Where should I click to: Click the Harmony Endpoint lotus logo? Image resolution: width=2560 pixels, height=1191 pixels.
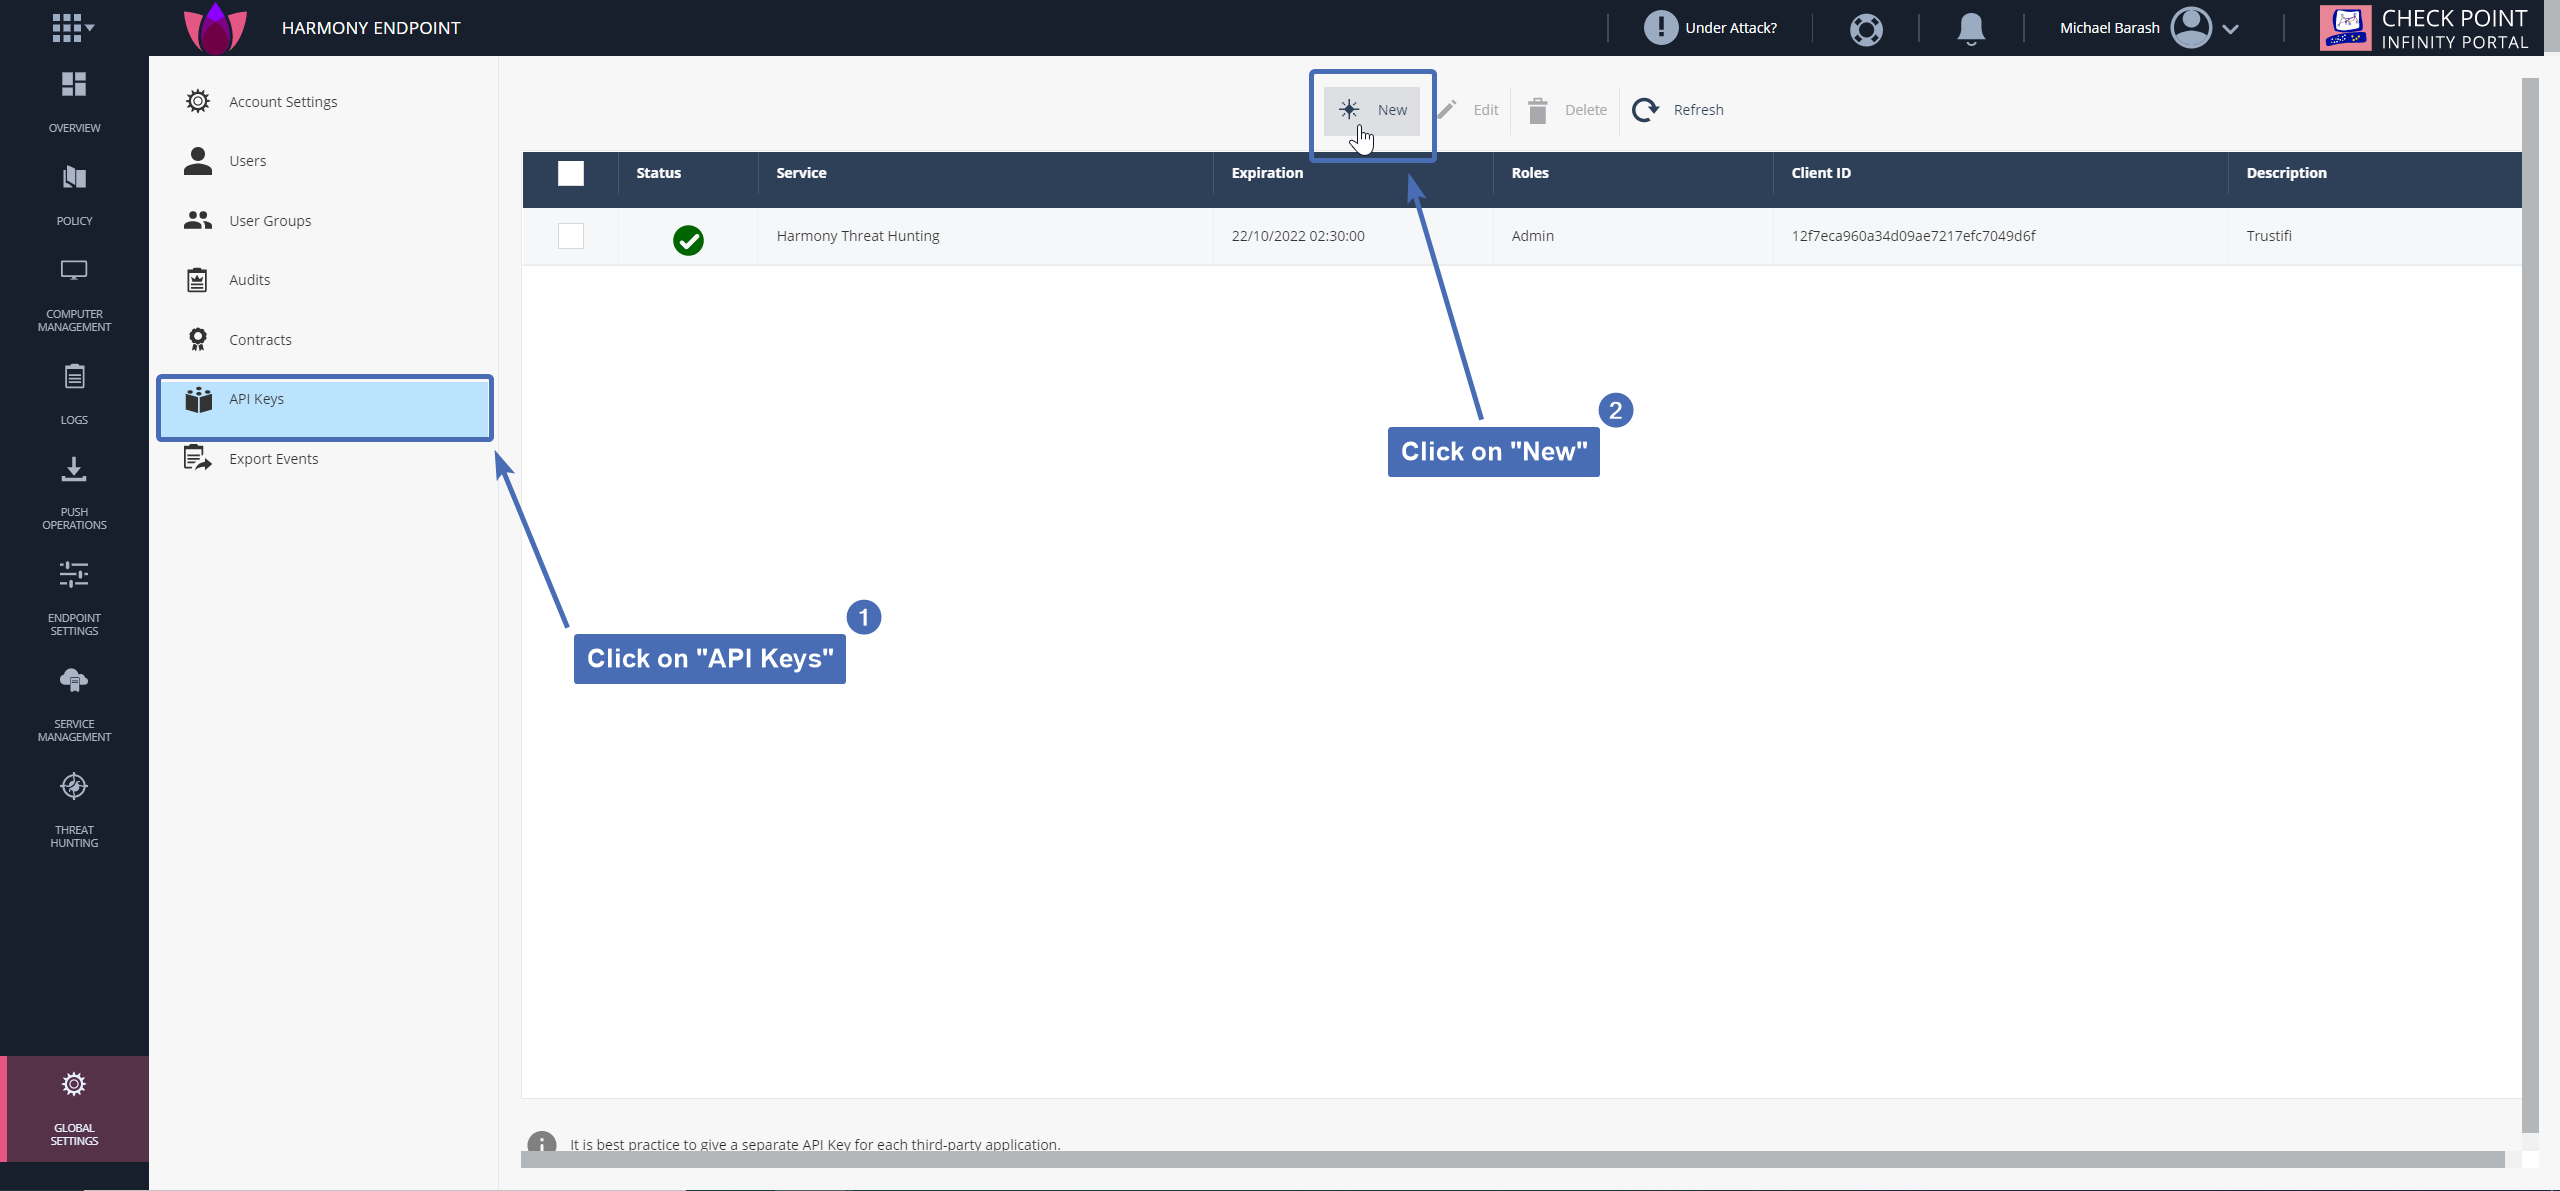215,28
